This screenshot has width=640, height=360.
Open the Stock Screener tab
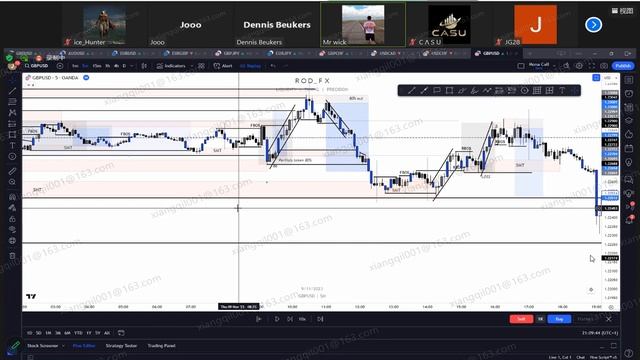(x=42, y=346)
